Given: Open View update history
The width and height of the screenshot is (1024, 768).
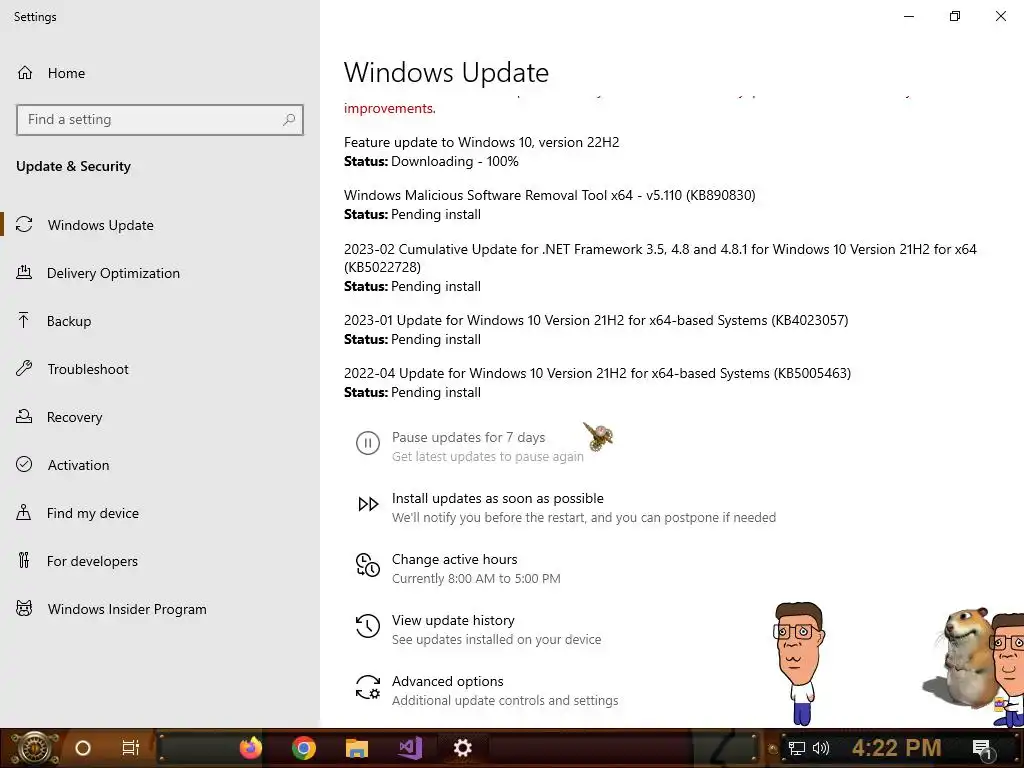Looking at the screenshot, I should point(453,620).
